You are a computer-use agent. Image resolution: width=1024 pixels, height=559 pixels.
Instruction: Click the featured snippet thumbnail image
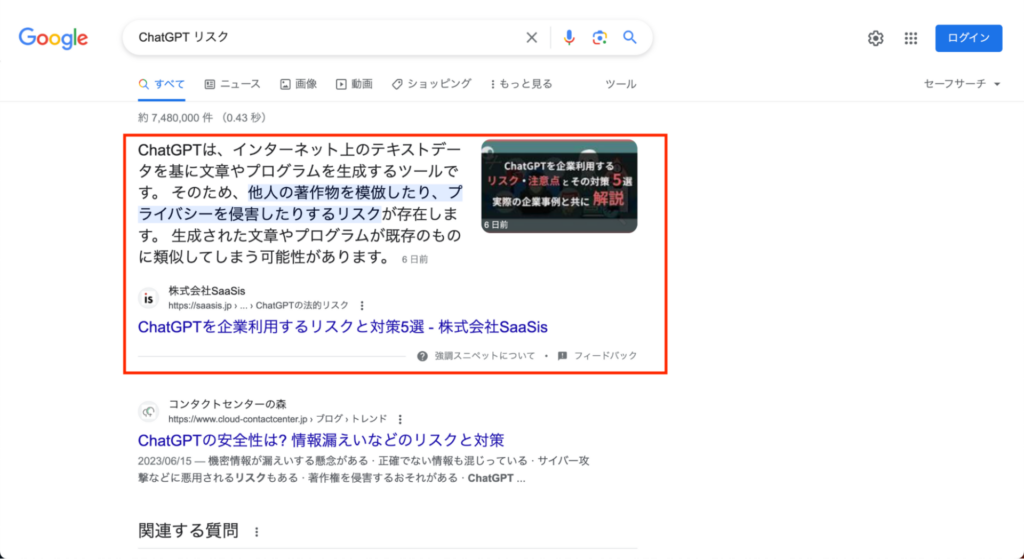pos(558,186)
